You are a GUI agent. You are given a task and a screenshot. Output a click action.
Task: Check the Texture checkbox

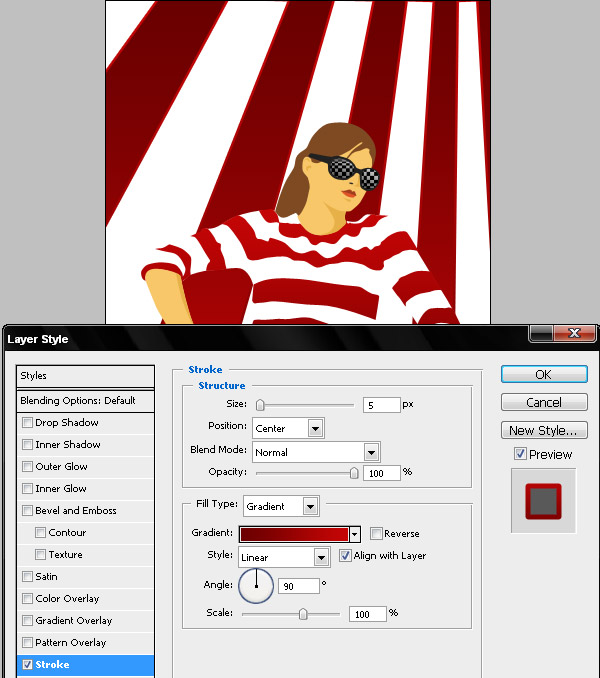(40, 555)
